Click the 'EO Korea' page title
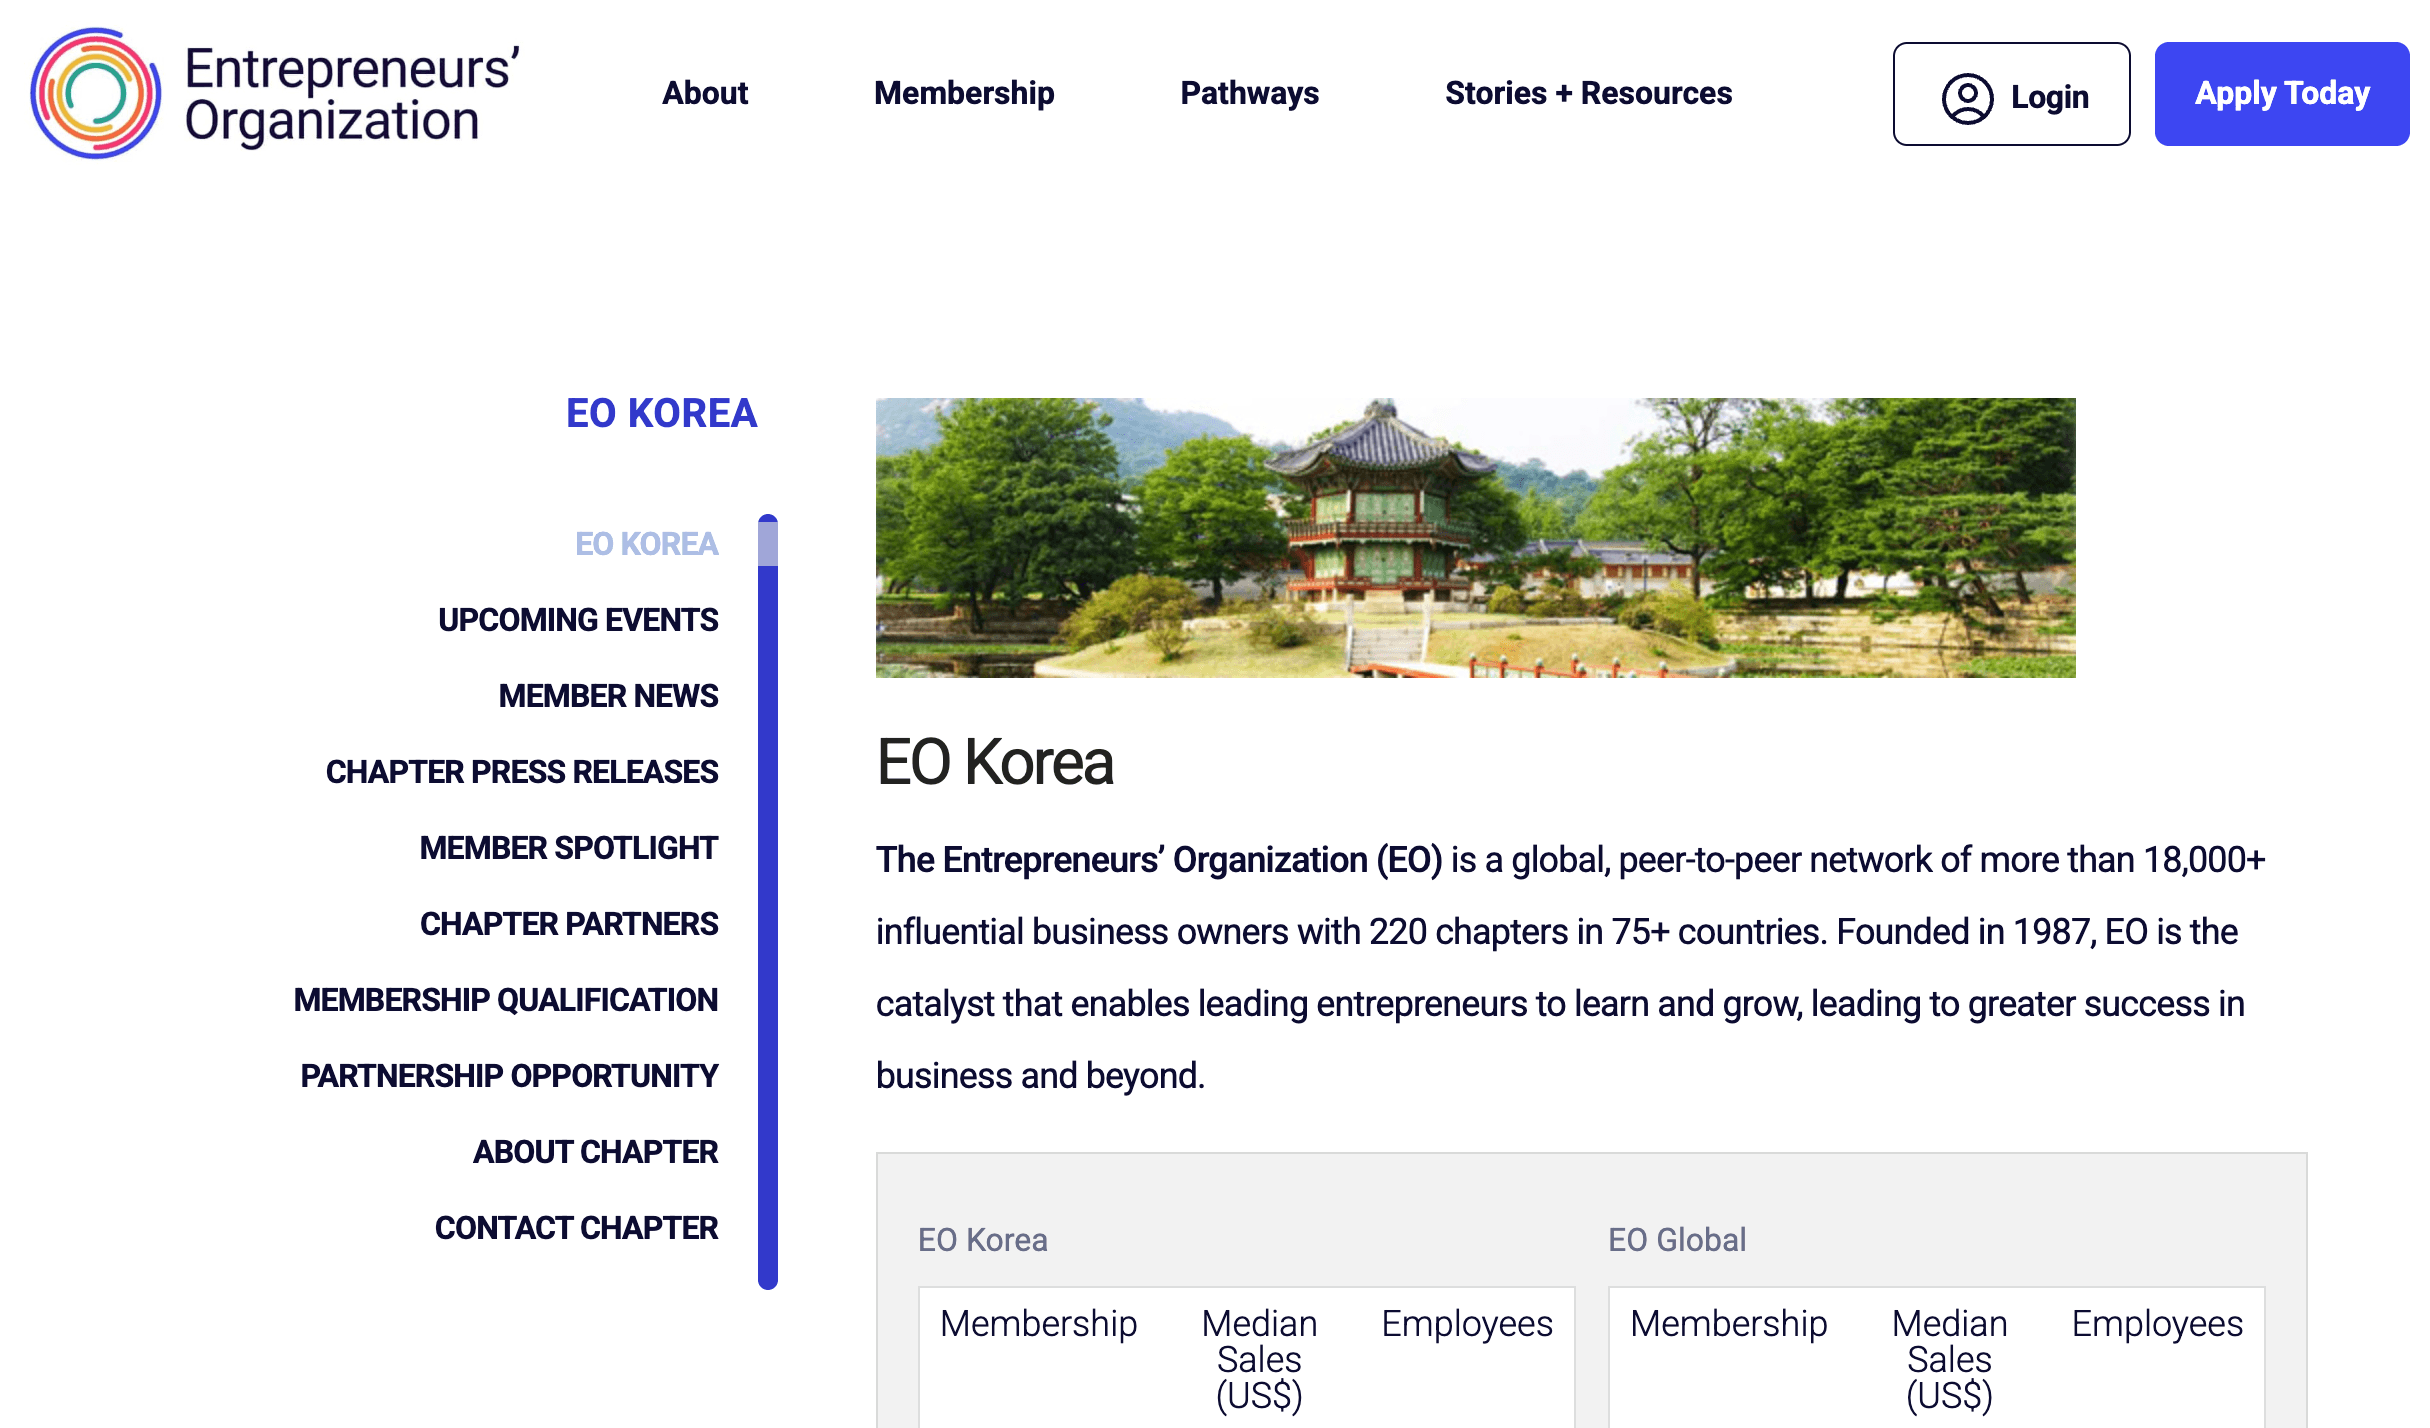This screenshot has height=1428, width=2430. click(x=995, y=763)
